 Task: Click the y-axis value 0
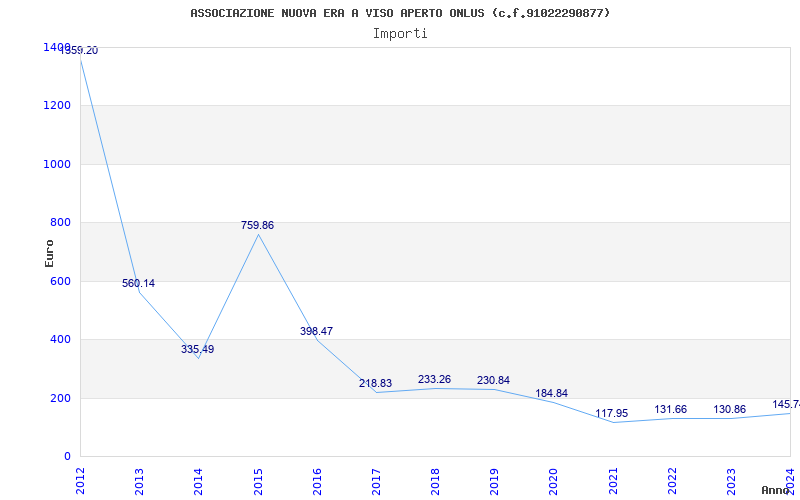coord(67,457)
